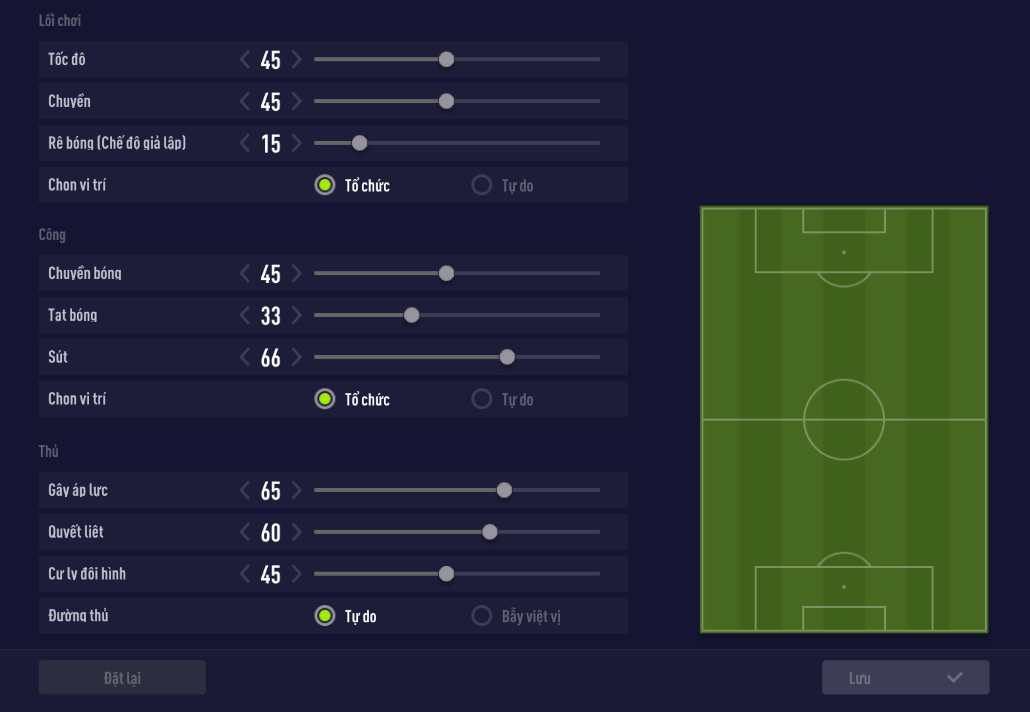Decrease Chuyền bóng value with left arrow
The height and width of the screenshot is (712, 1030).
245,273
